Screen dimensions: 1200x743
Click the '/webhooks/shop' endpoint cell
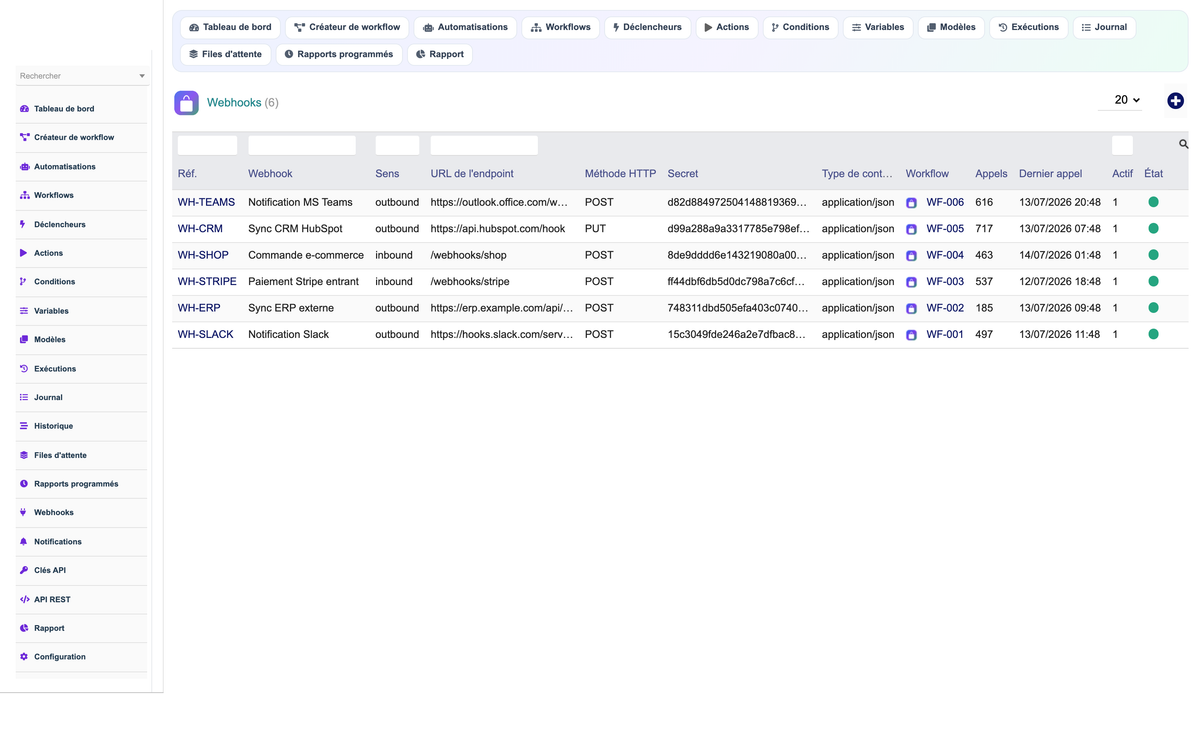469,255
